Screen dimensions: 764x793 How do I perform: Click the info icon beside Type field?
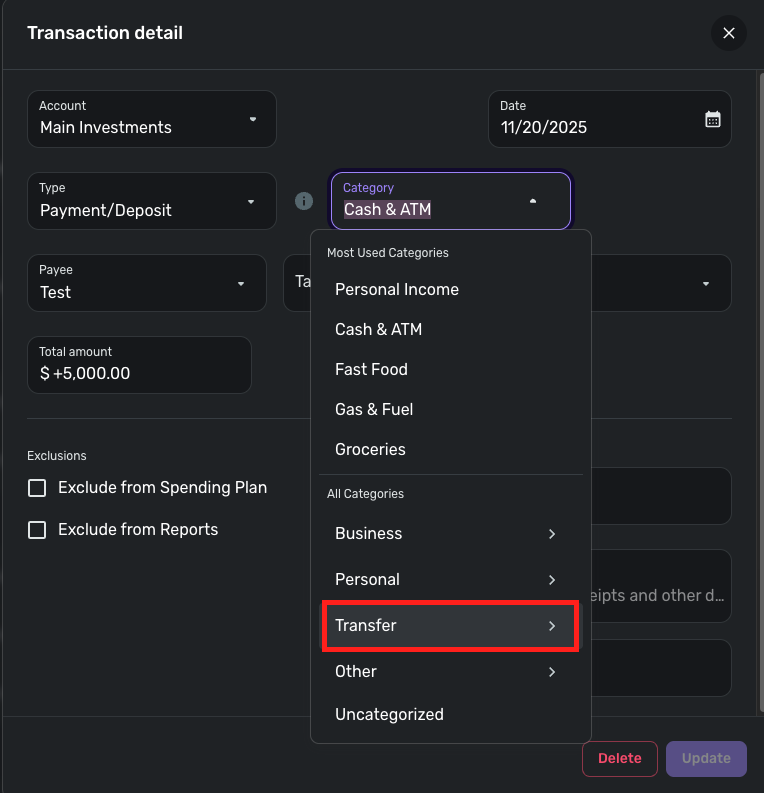click(x=304, y=201)
